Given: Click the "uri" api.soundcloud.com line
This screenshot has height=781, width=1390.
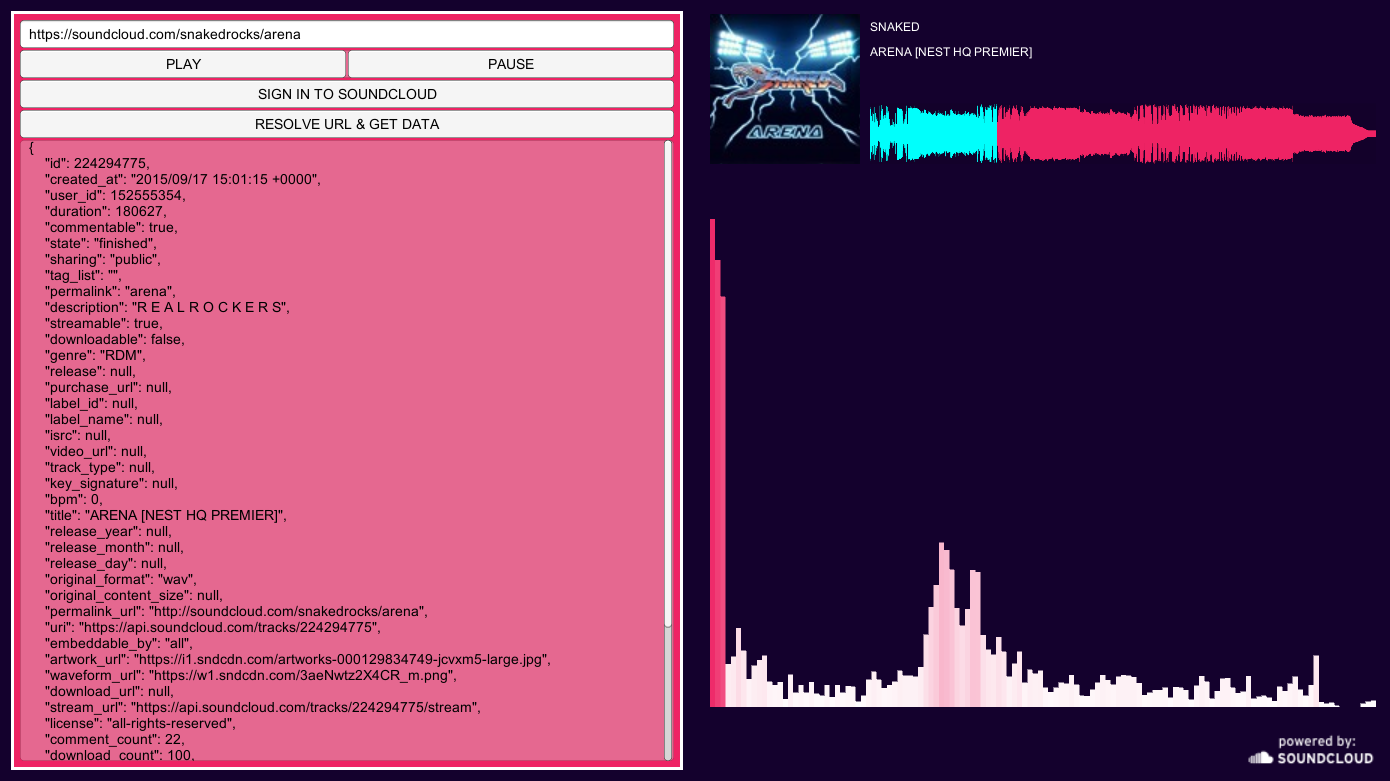Looking at the screenshot, I should click(x=213, y=627).
